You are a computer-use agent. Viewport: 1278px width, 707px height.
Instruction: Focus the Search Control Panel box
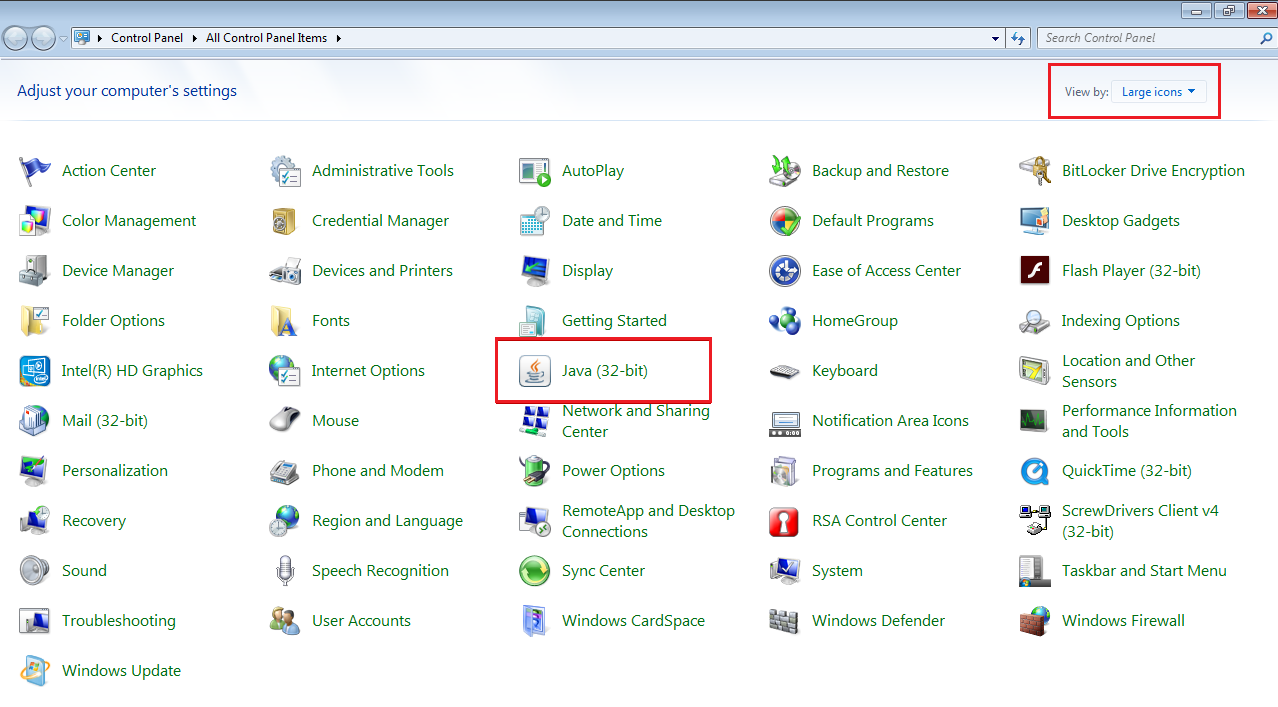coord(1147,38)
